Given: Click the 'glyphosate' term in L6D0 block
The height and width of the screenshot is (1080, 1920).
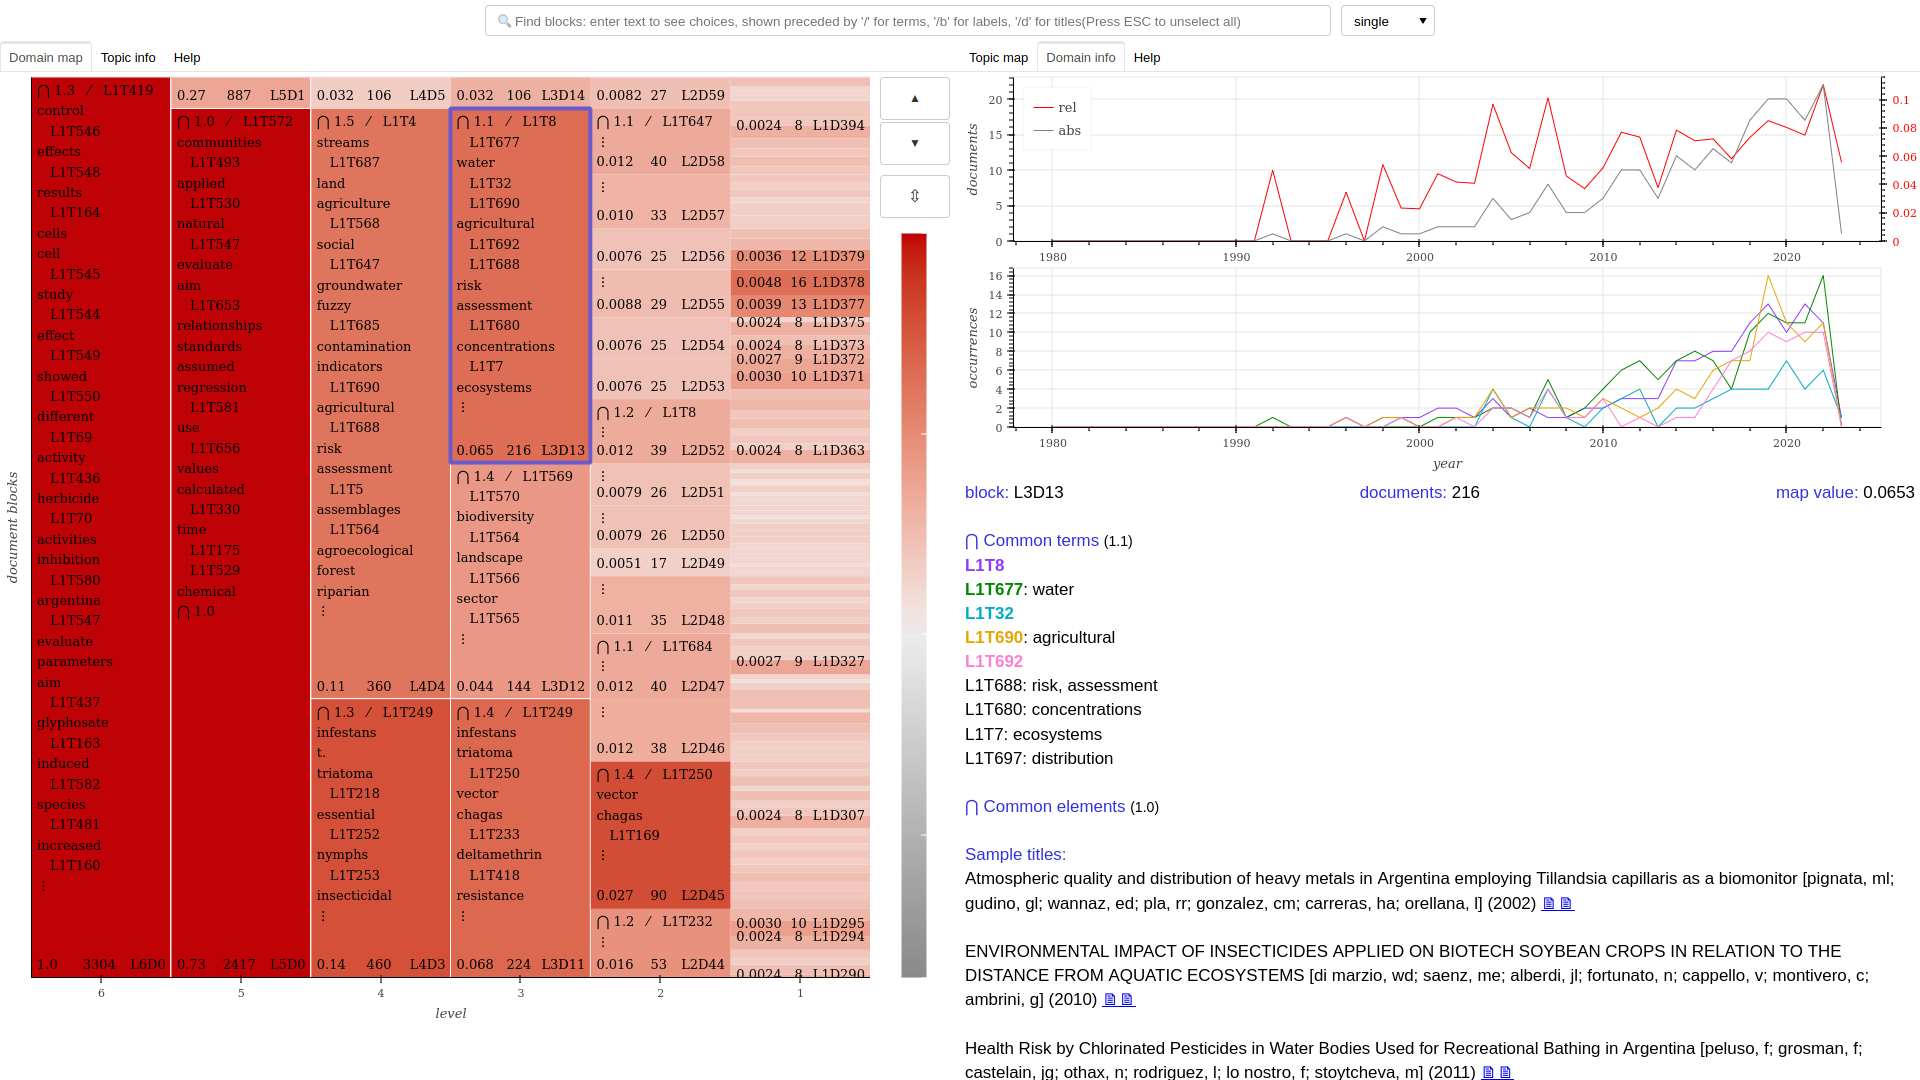Looking at the screenshot, I should pos(73,723).
